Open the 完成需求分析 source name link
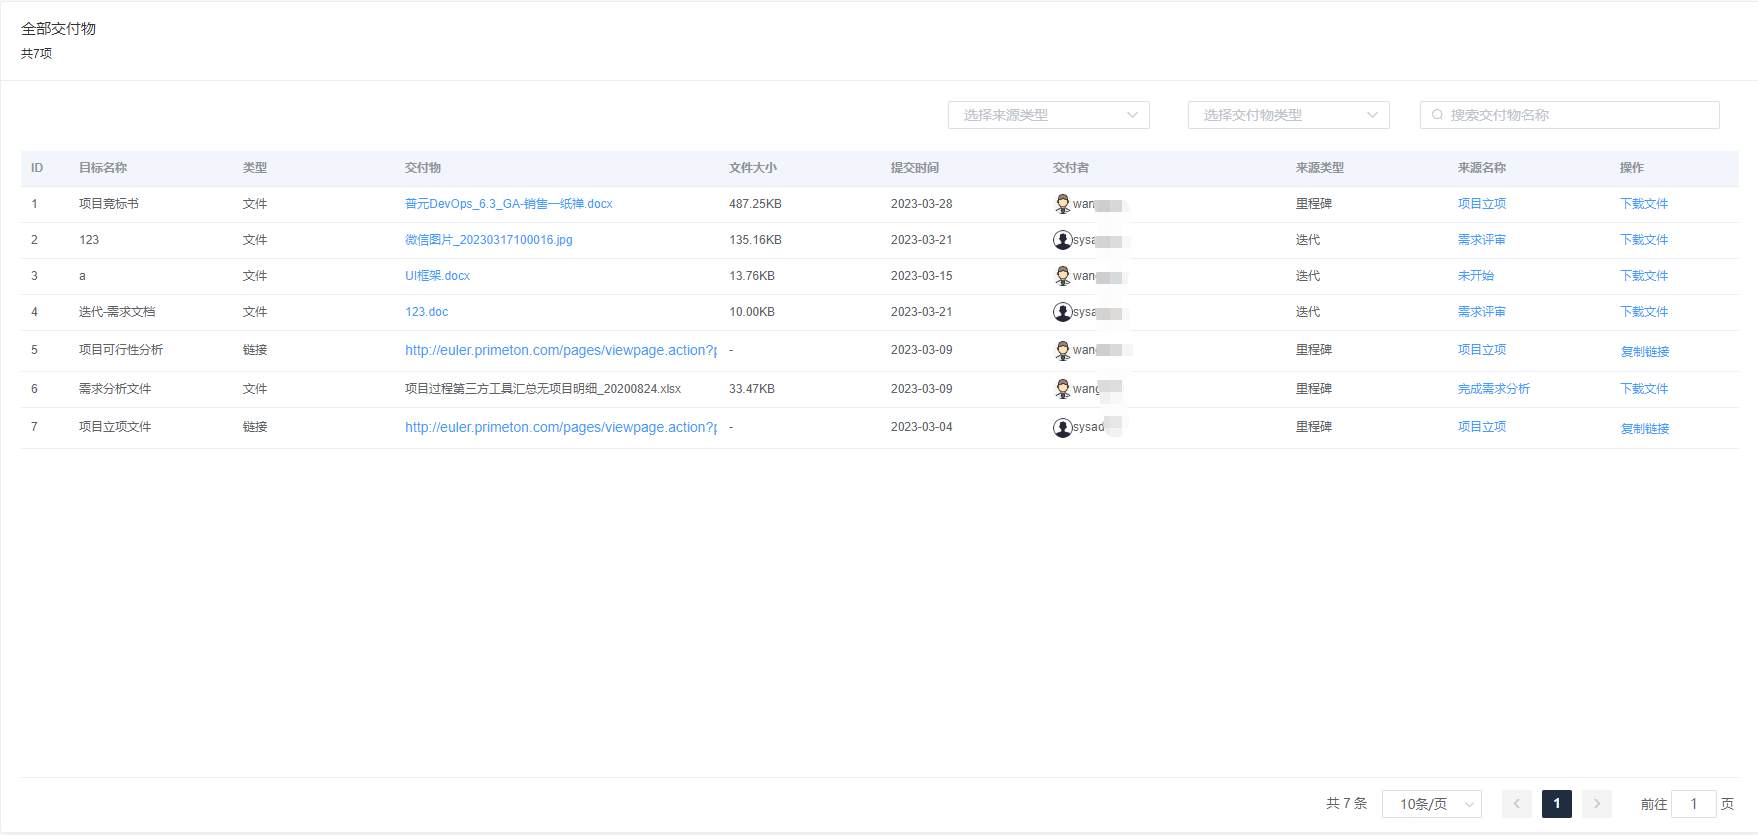The image size is (1758, 835). point(1493,389)
